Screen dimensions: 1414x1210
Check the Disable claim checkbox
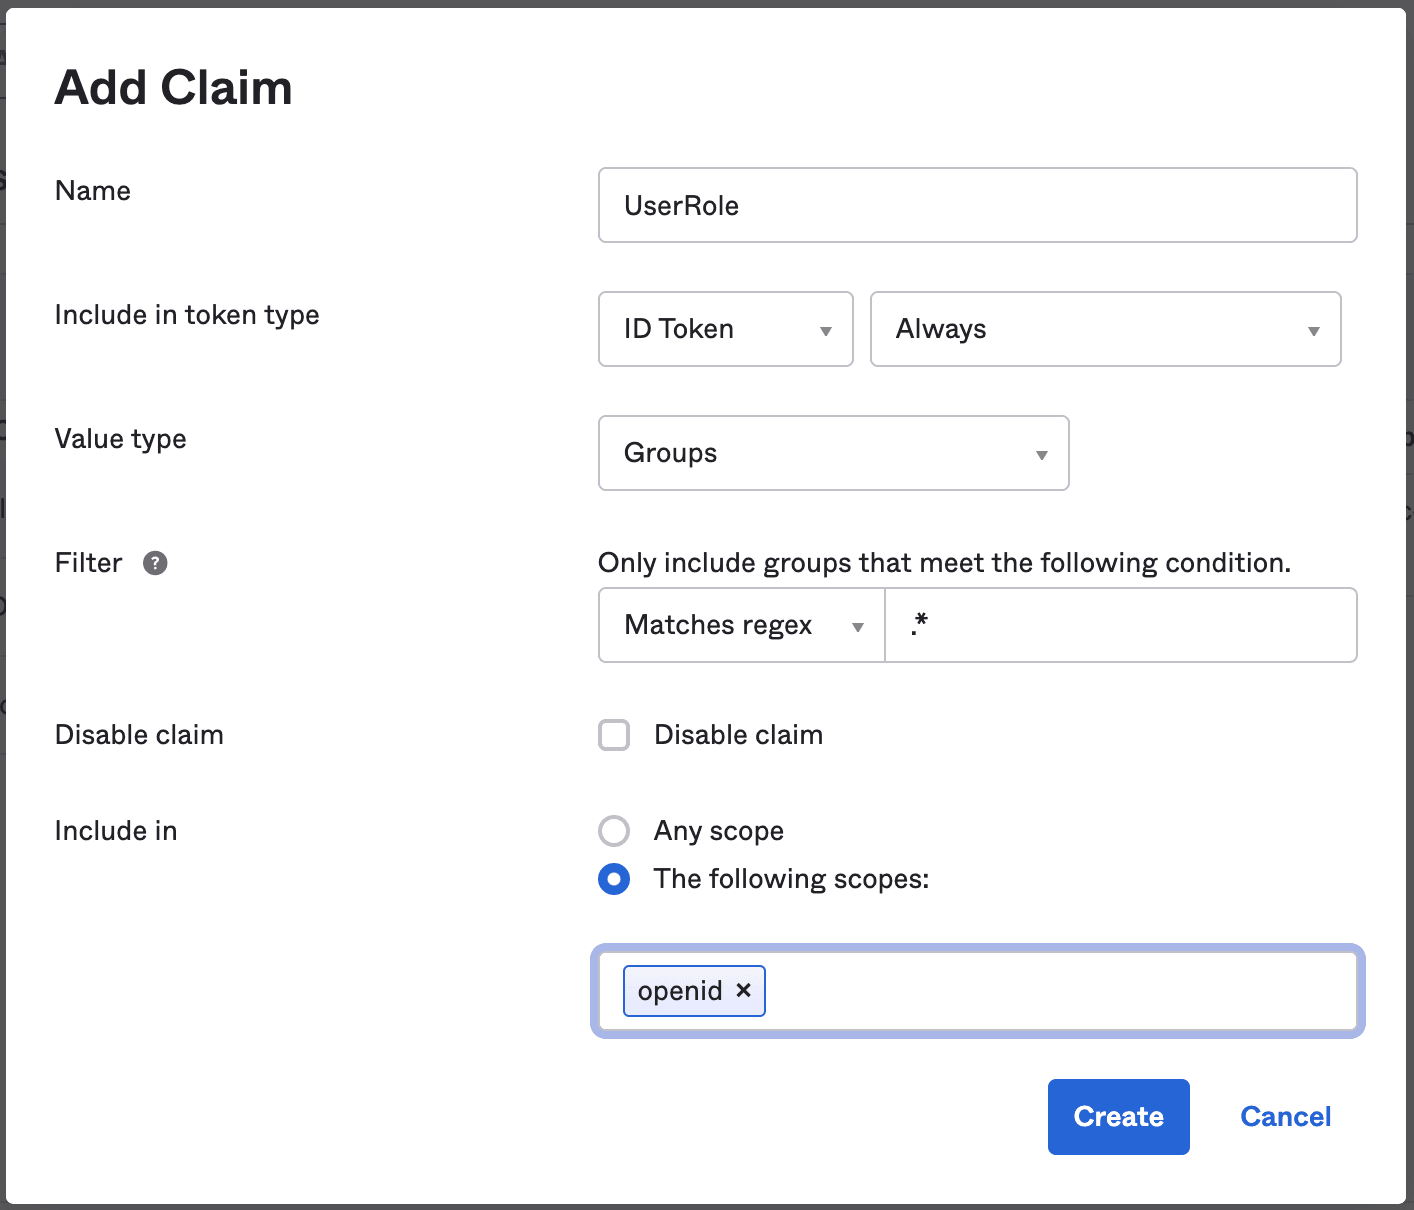tap(614, 735)
